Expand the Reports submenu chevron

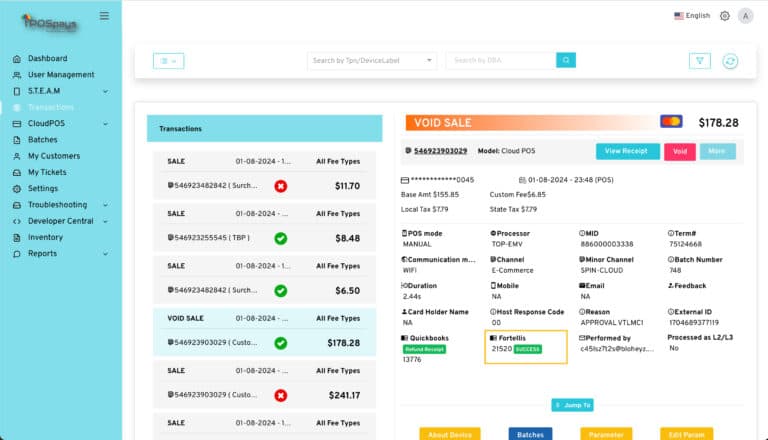(105, 254)
